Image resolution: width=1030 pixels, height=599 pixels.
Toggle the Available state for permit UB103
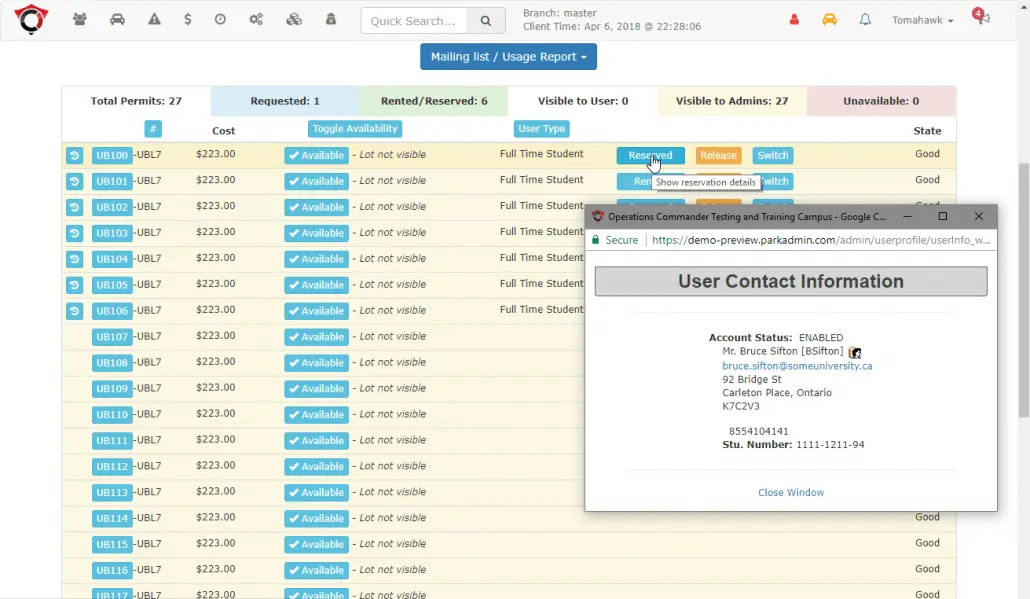pyautogui.click(x=316, y=232)
